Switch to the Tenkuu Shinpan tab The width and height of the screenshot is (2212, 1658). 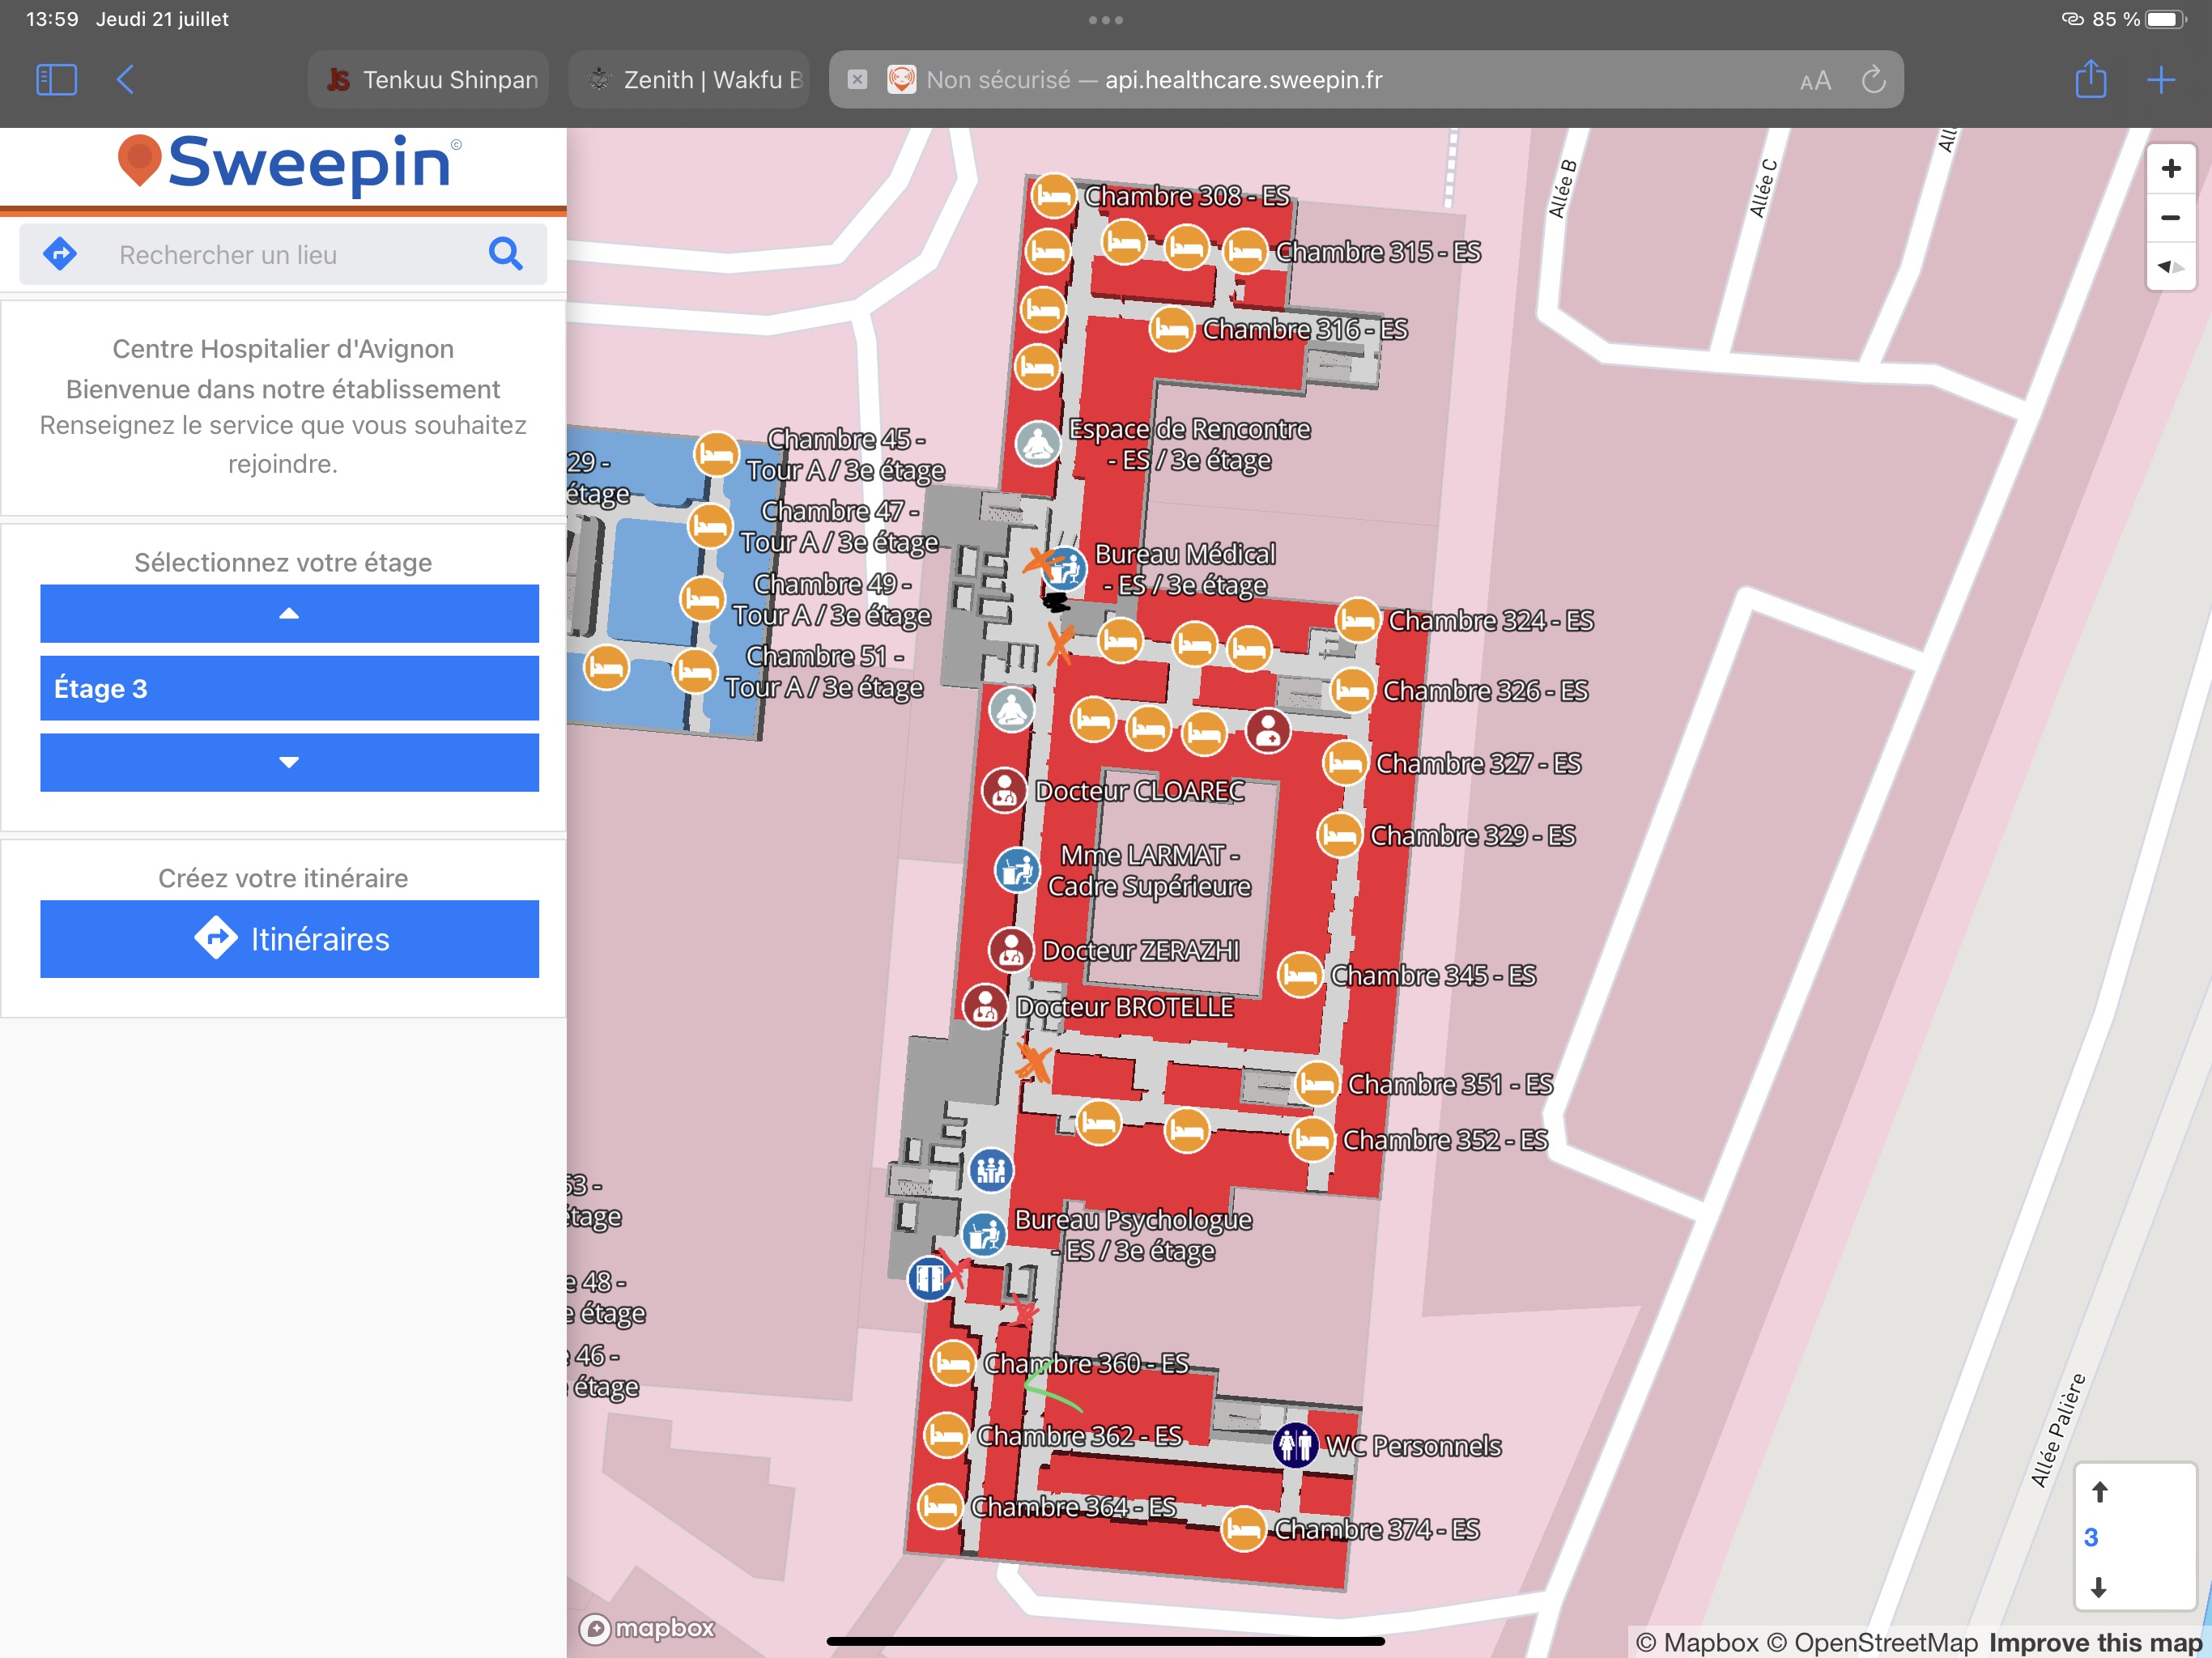click(430, 80)
